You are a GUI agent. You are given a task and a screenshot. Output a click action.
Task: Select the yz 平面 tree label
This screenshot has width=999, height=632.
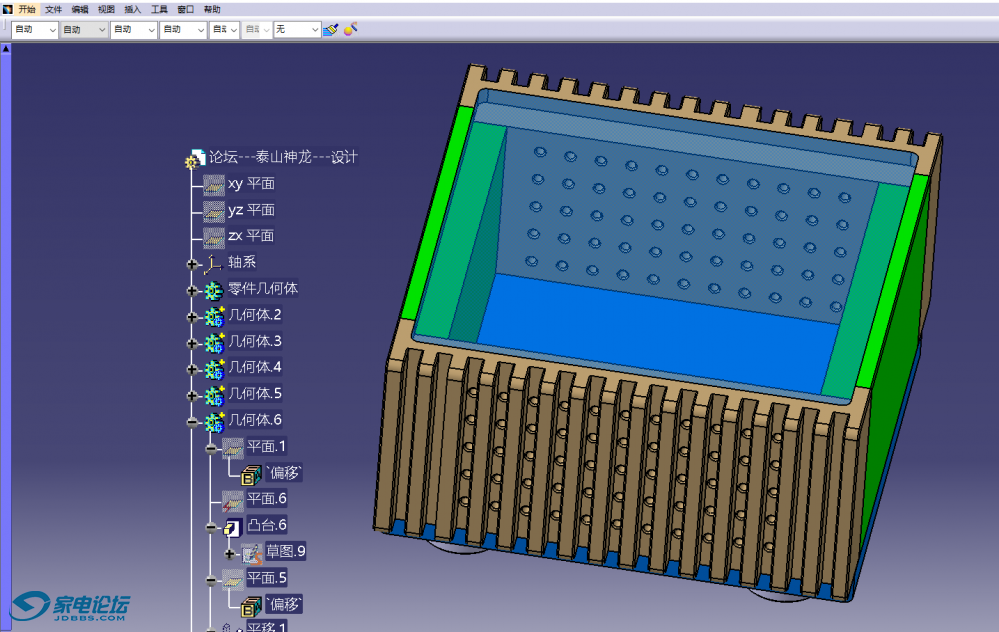point(251,210)
